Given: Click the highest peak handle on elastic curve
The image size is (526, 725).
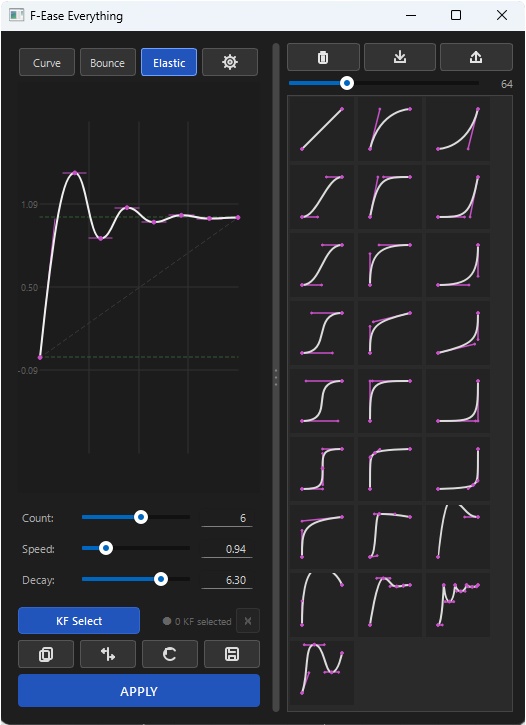Looking at the screenshot, I should click(74, 173).
